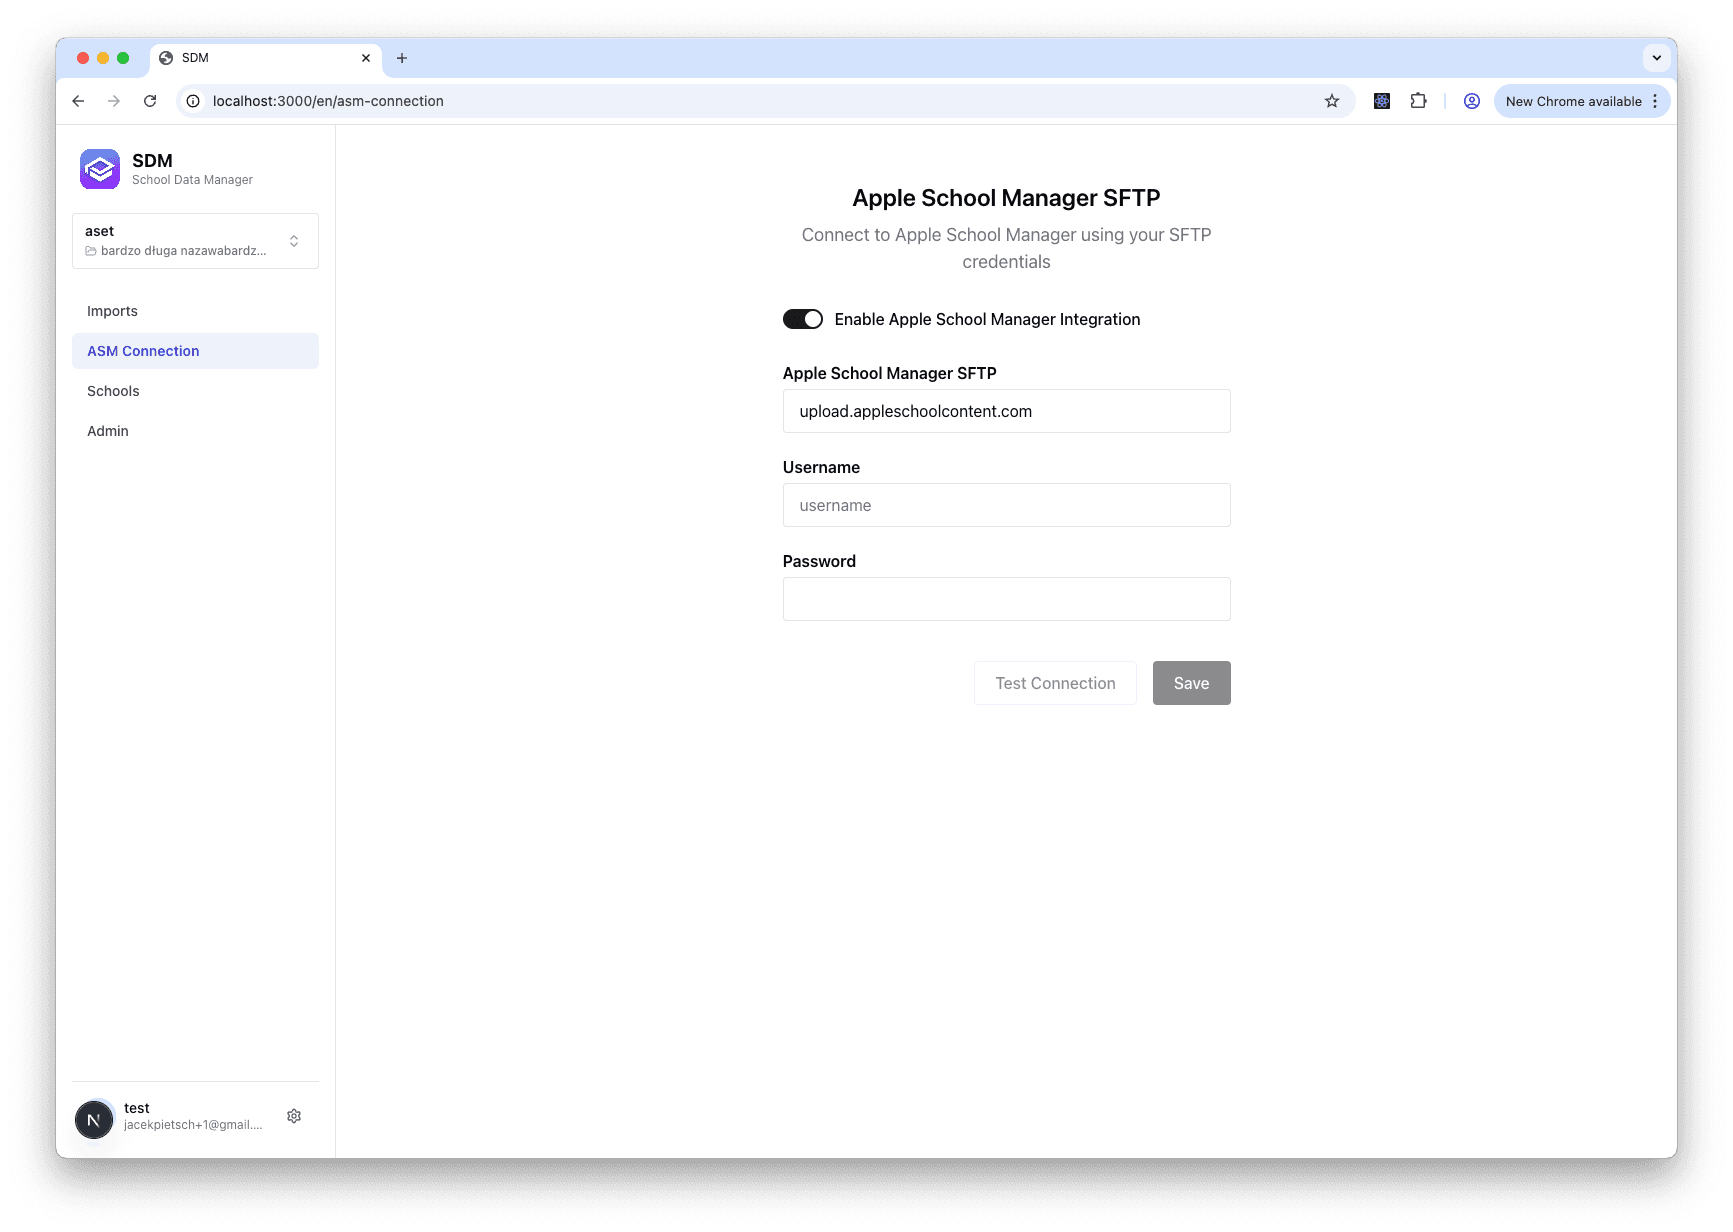The image size is (1733, 1232).
Task: Open settings gear next to test user
Action: (294, 1116)
